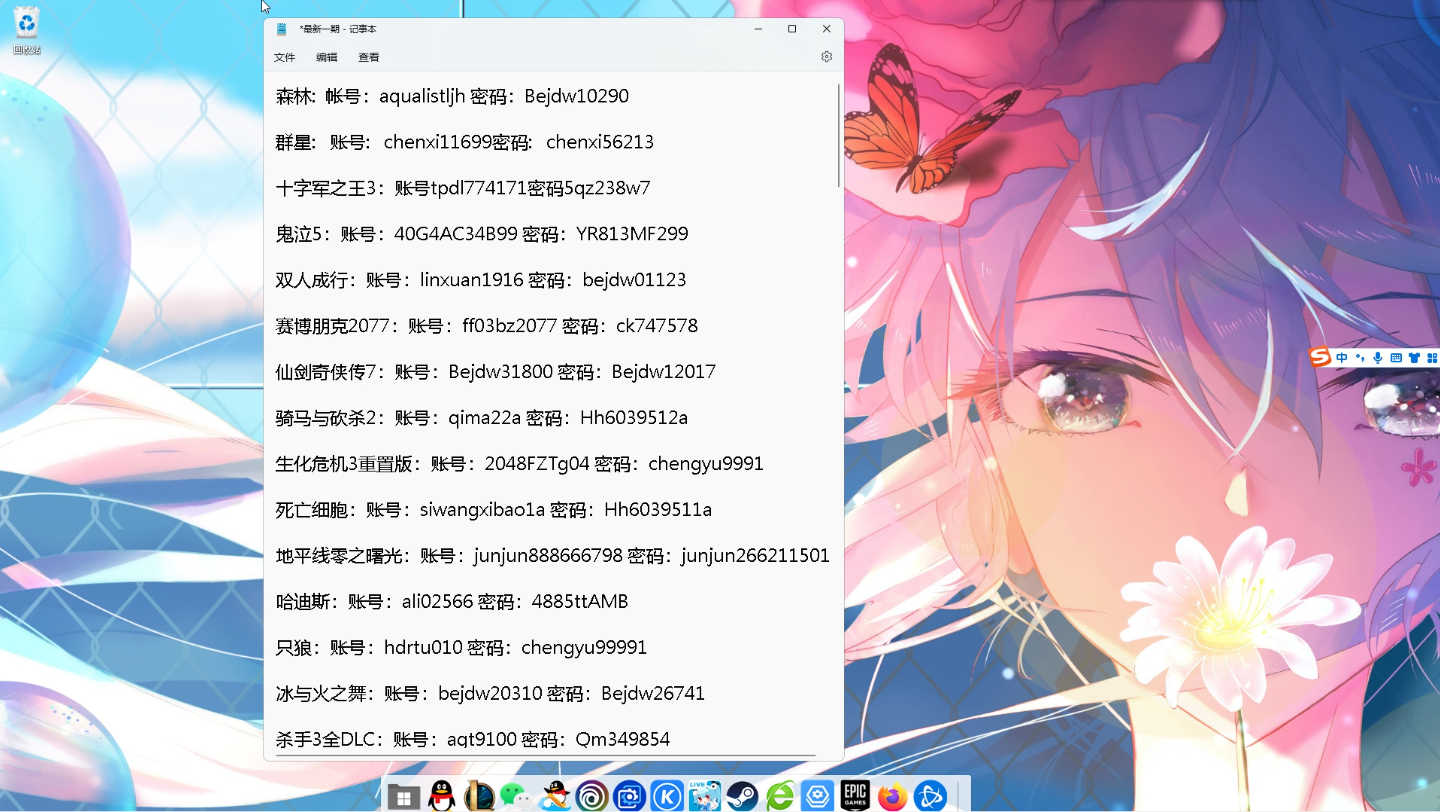The image size is (1440, 812).
Task: Open Firefox from the dock
Action: (892, 796)
